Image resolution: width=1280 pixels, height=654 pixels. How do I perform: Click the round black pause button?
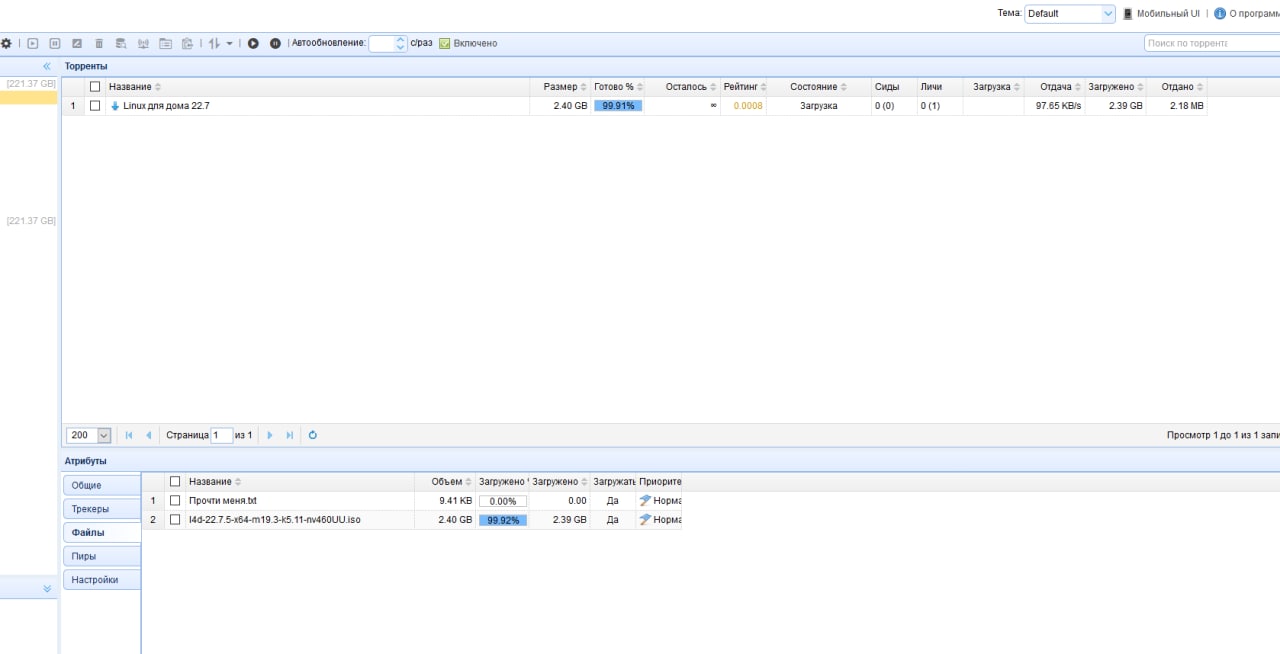(x=275, y=43)
